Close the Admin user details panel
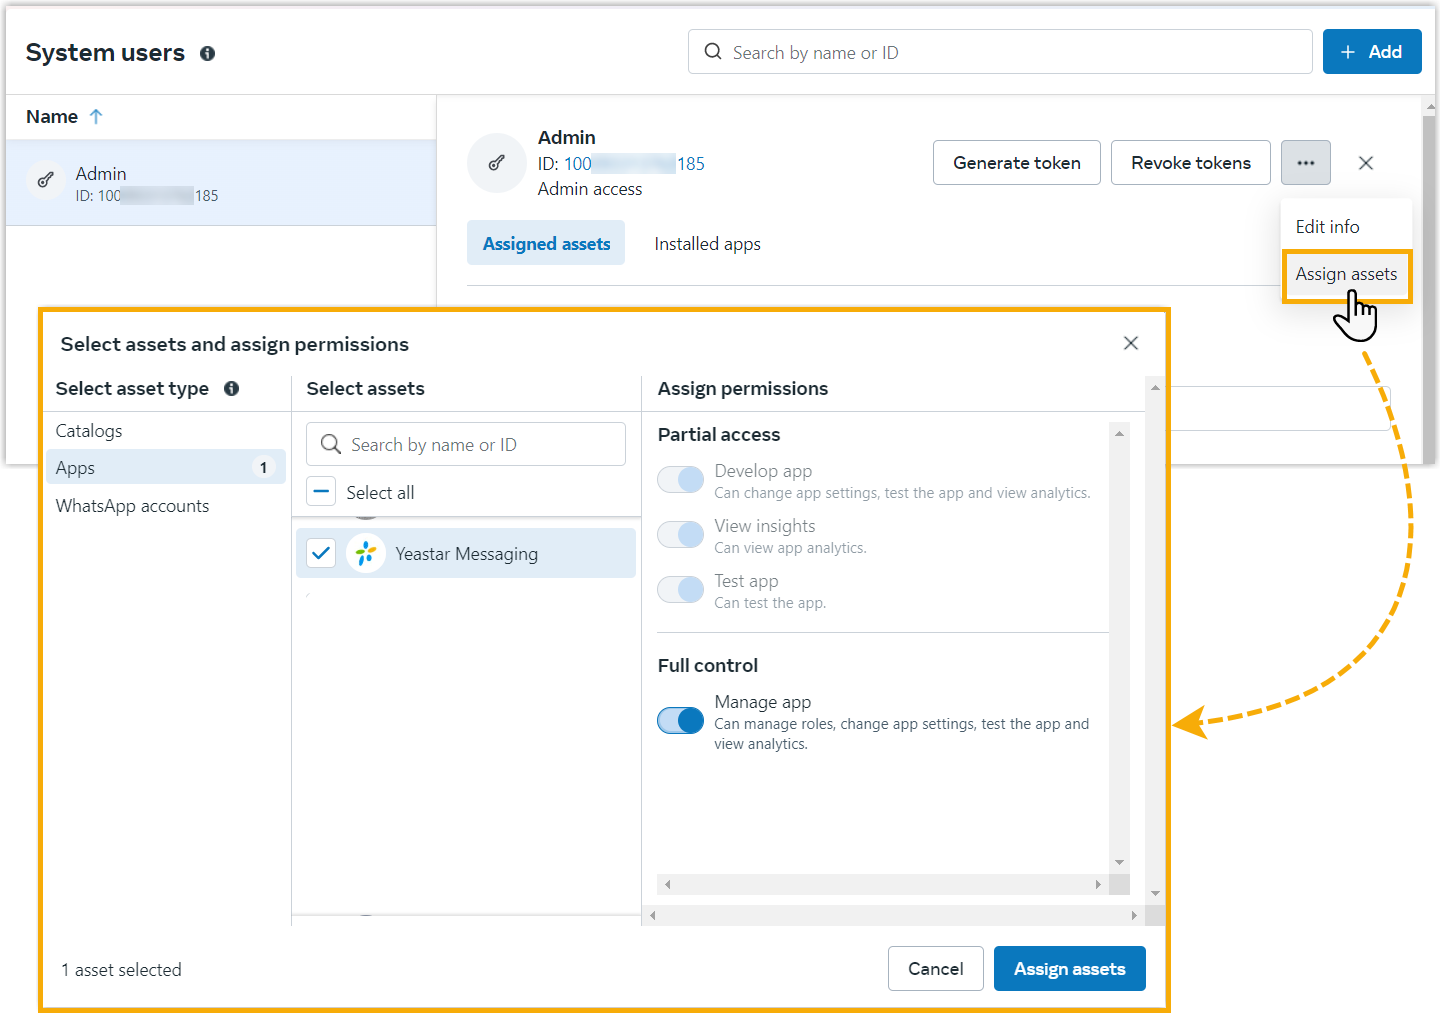This screenshot has height=1013, width=1441. click(1365, 163)
